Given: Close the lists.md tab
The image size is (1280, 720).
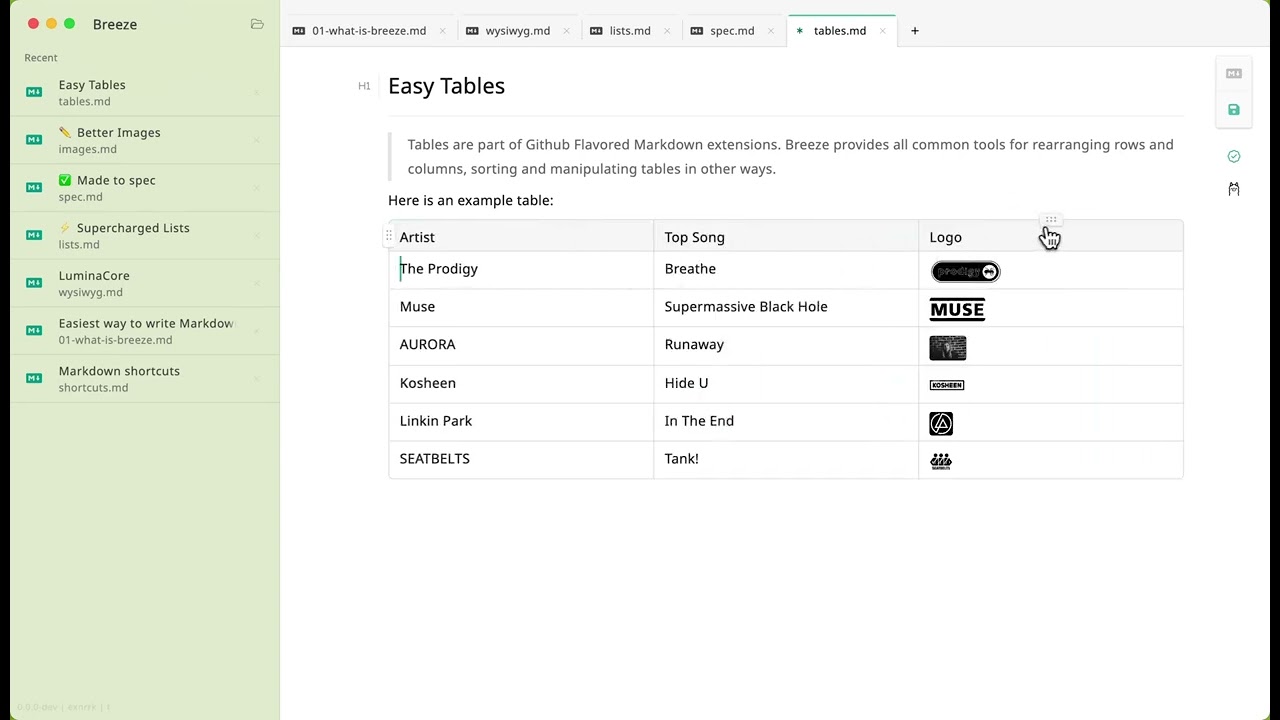Looking at the screenshot, I should click(x=667, y=31).
